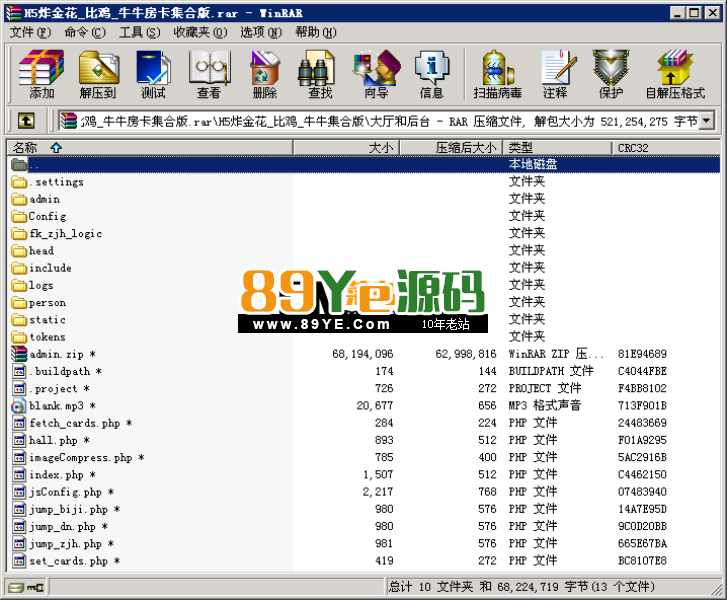Select file jump_zjh.php
This screenshot has height=600, width=727.
[x=364, y=543]
